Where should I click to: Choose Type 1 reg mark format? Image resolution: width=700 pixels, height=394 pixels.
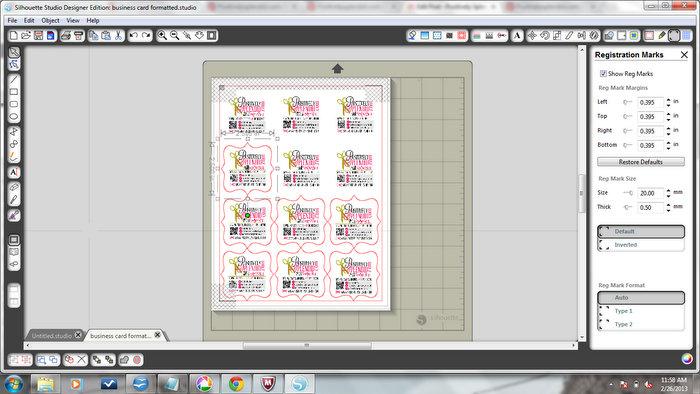tap(641, 311)
